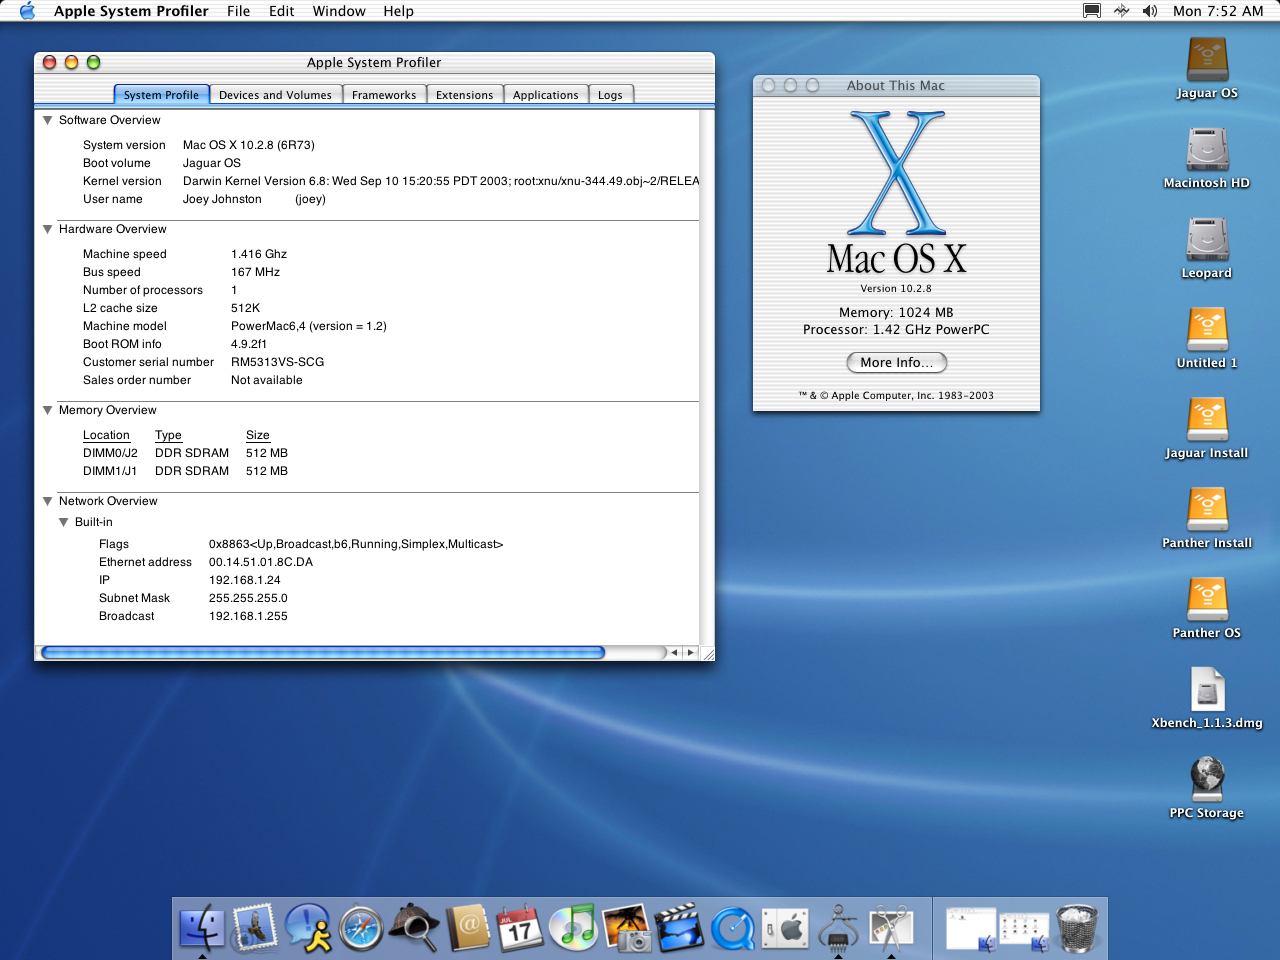Click the Size column header in Memory Overview
The image size is (1280, 960).
coord(258,435)
